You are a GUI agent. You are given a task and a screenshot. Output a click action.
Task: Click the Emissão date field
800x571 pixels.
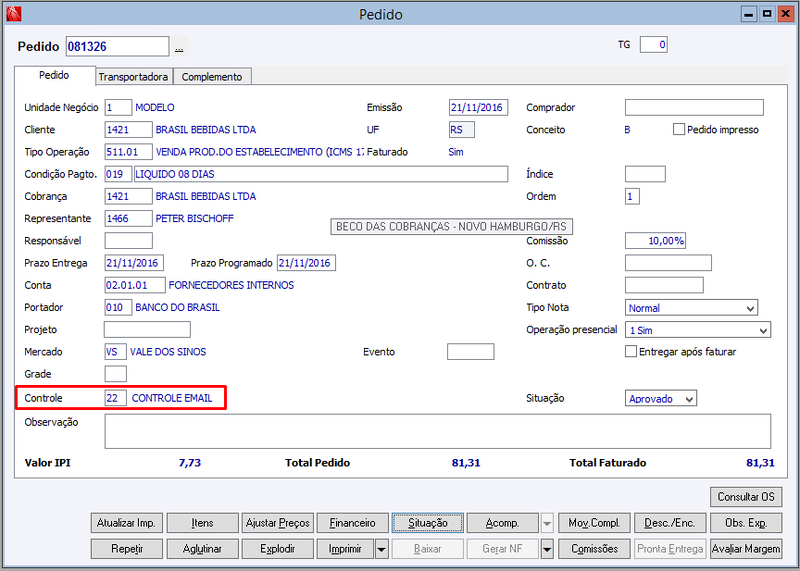(x=479, y=108)
